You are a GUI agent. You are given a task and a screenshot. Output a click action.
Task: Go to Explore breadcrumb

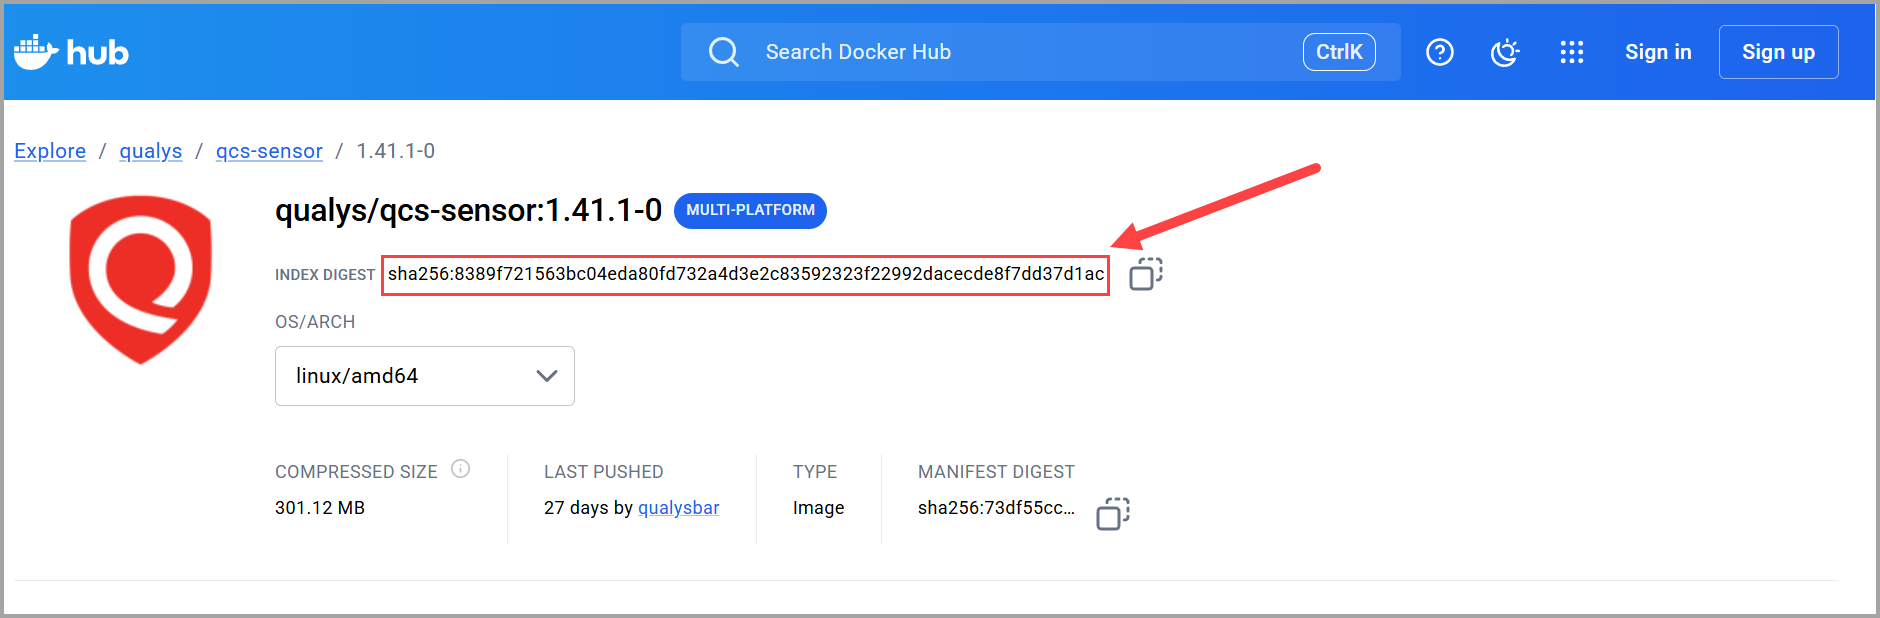(50, 151)
